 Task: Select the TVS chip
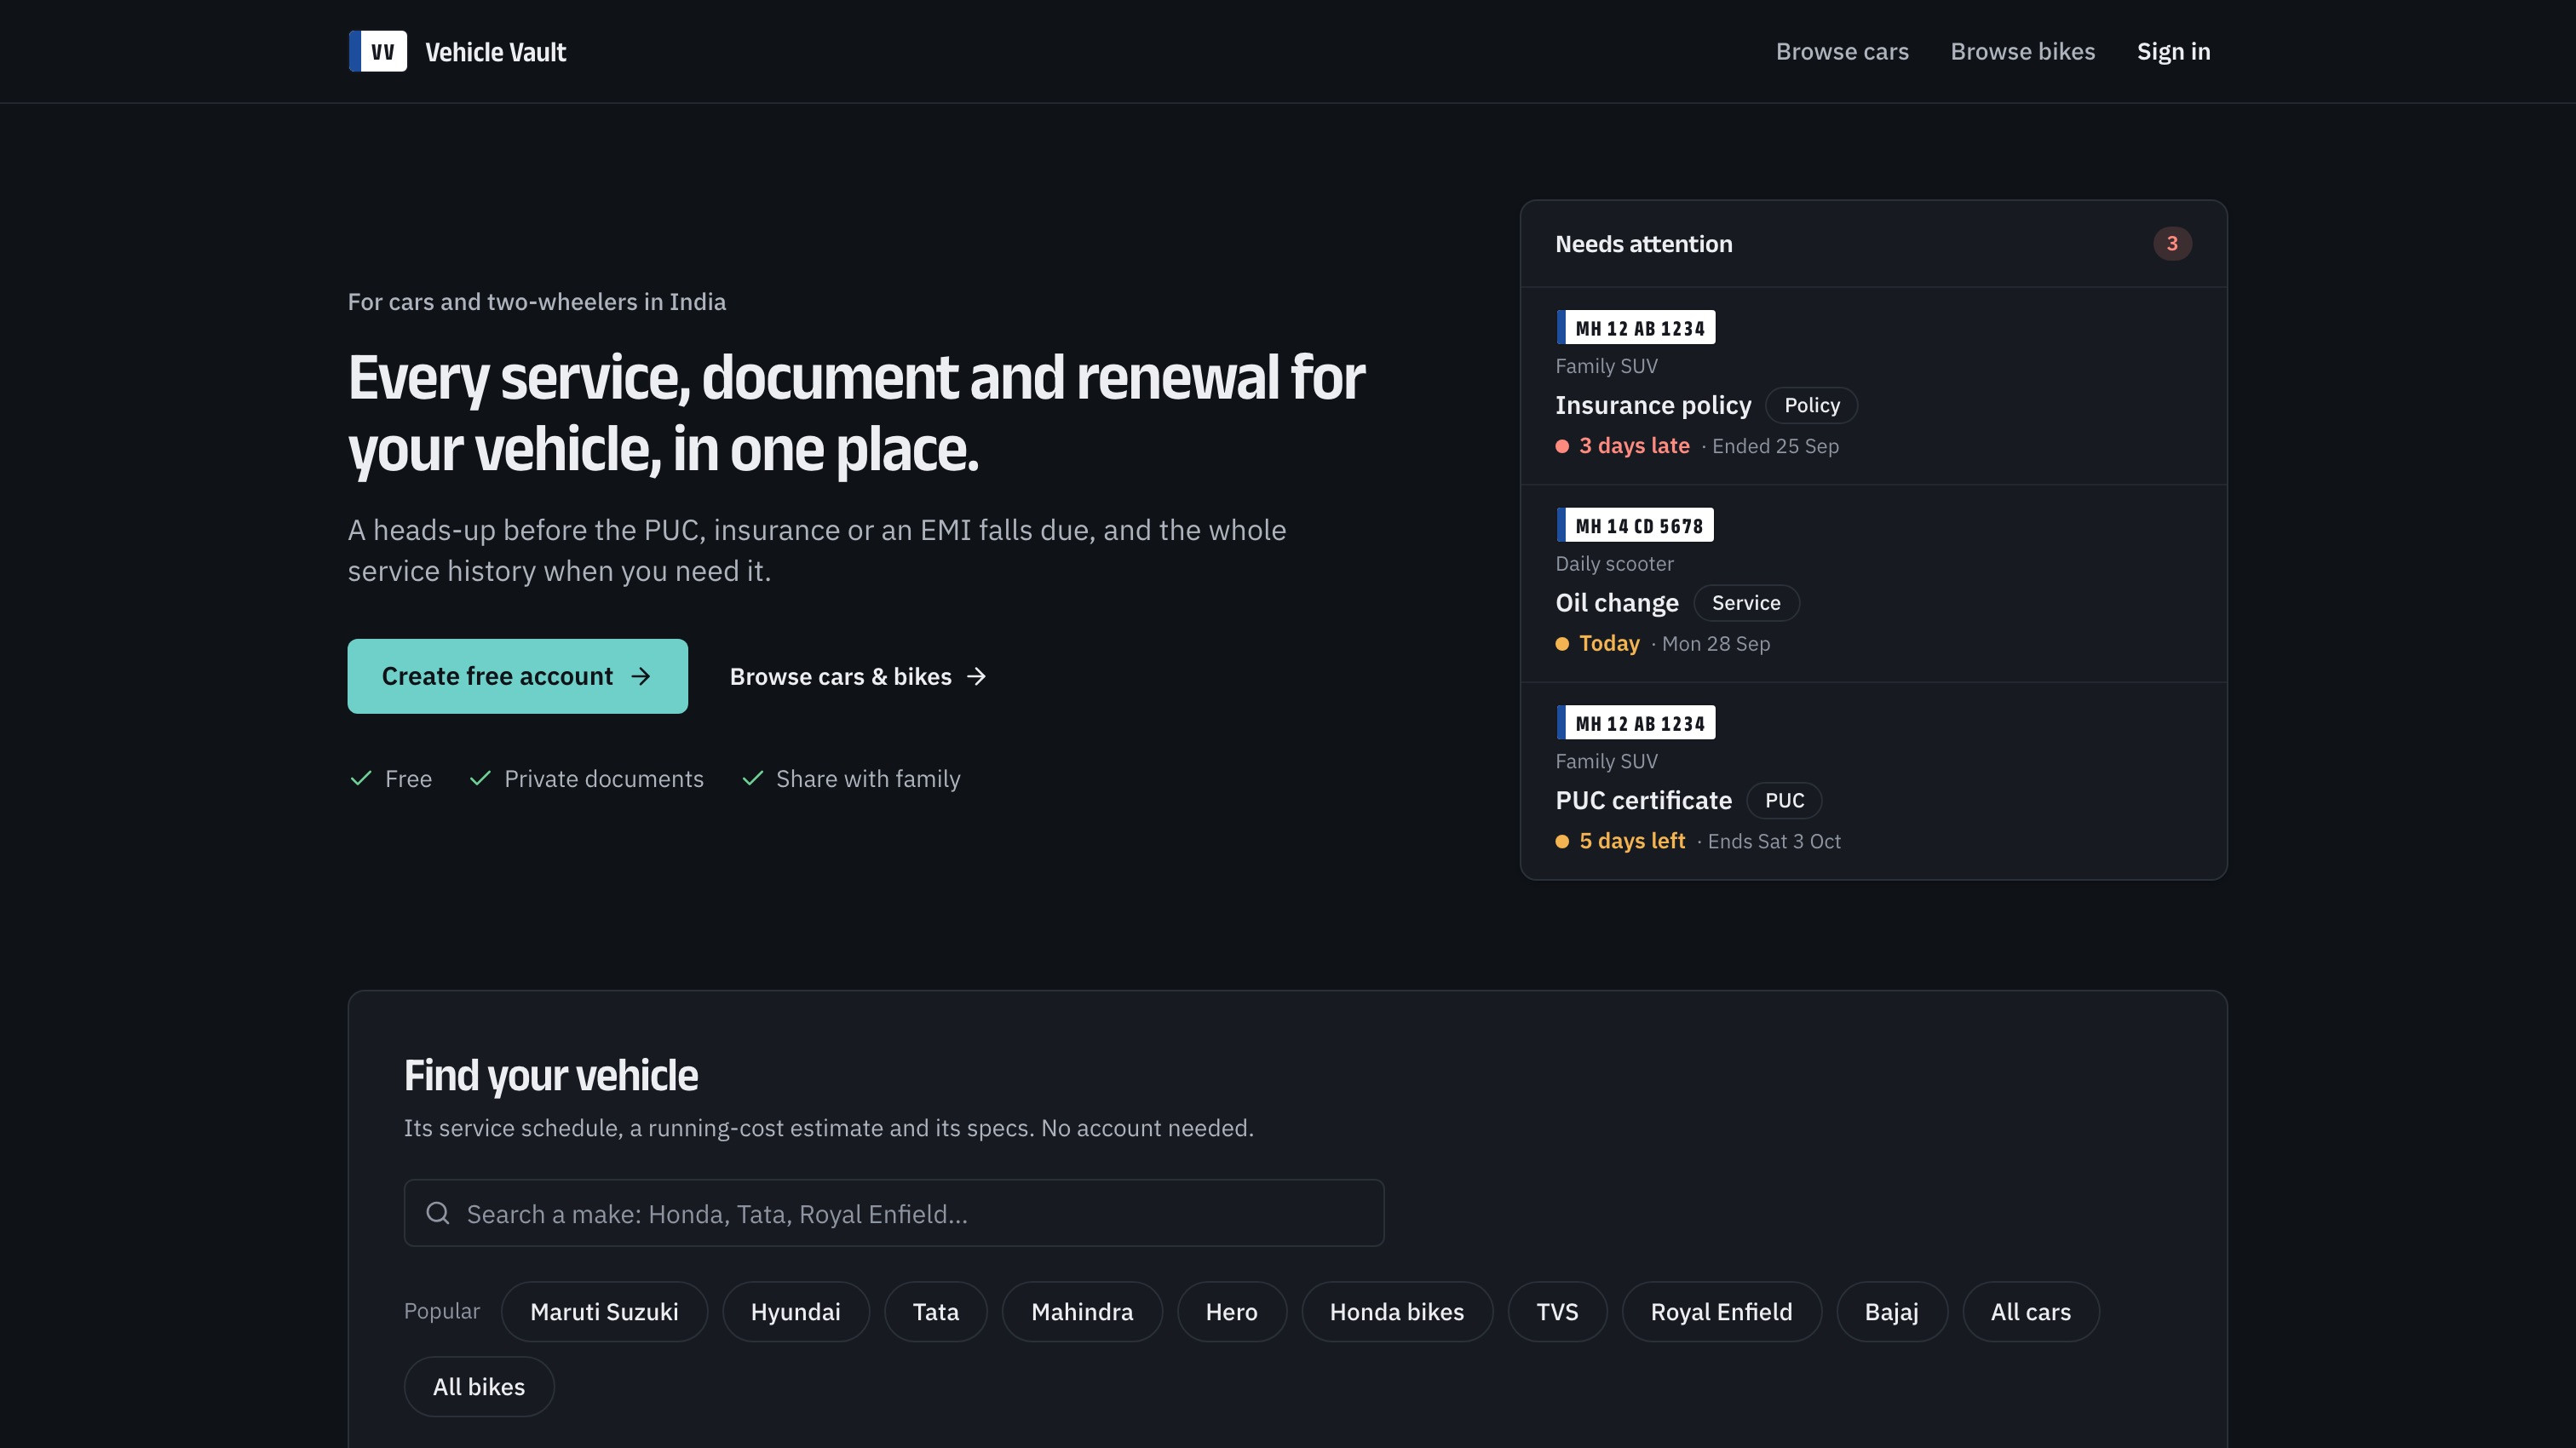coord(1557,1312)
